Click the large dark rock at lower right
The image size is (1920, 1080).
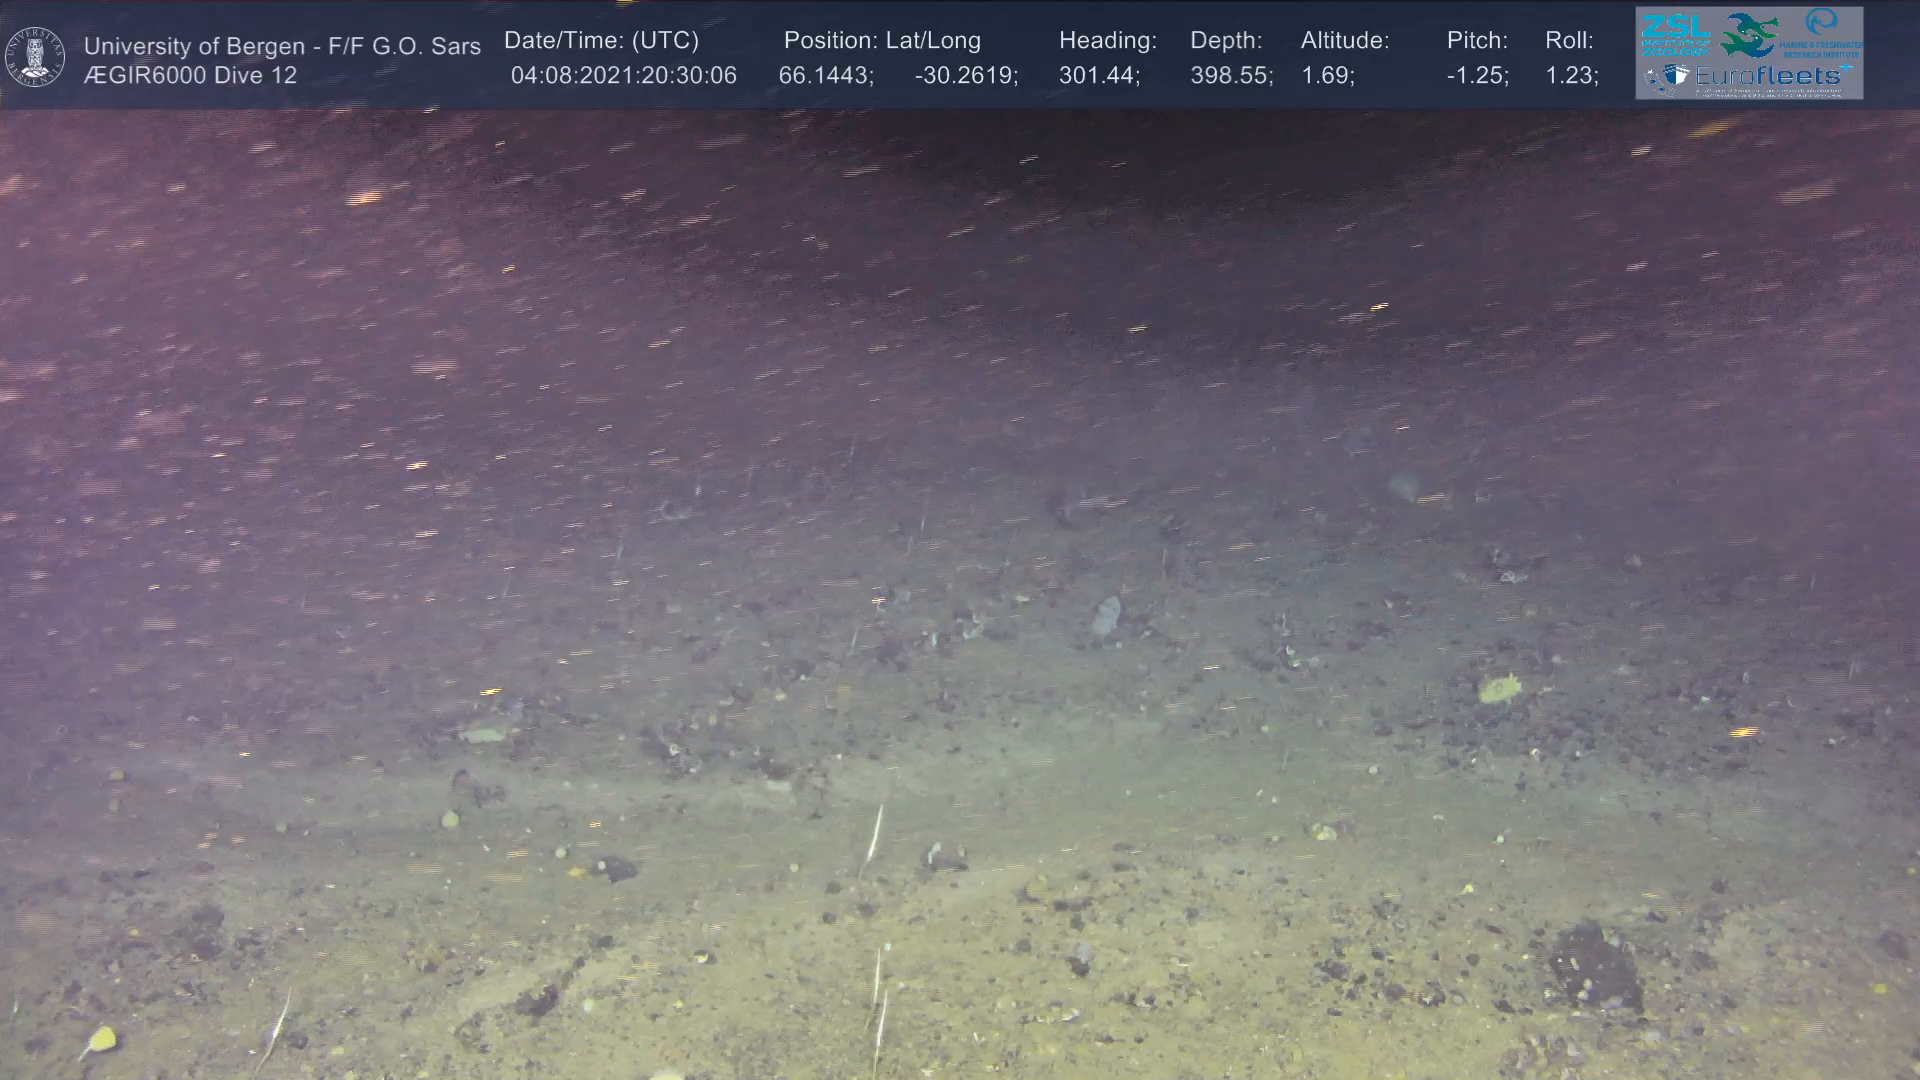click(x=1593, y=964)
